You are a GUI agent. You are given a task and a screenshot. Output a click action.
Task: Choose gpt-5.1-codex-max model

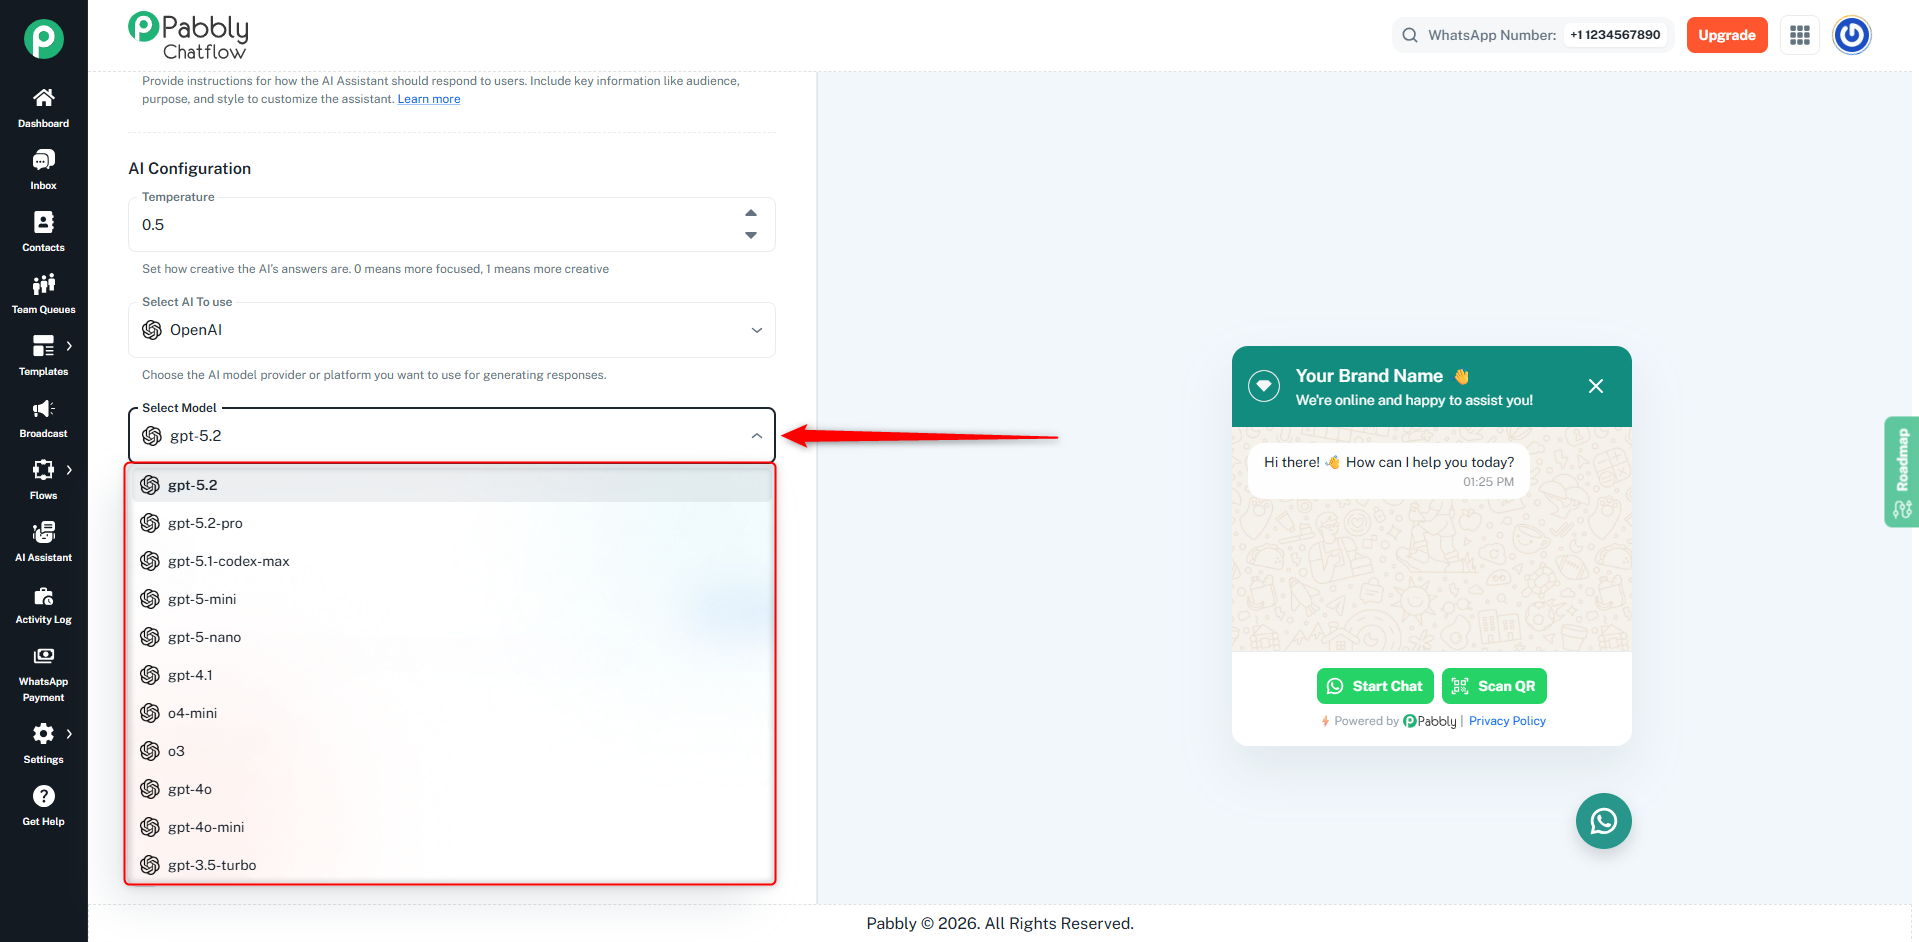pyautogui.click(x=452, y=561)
